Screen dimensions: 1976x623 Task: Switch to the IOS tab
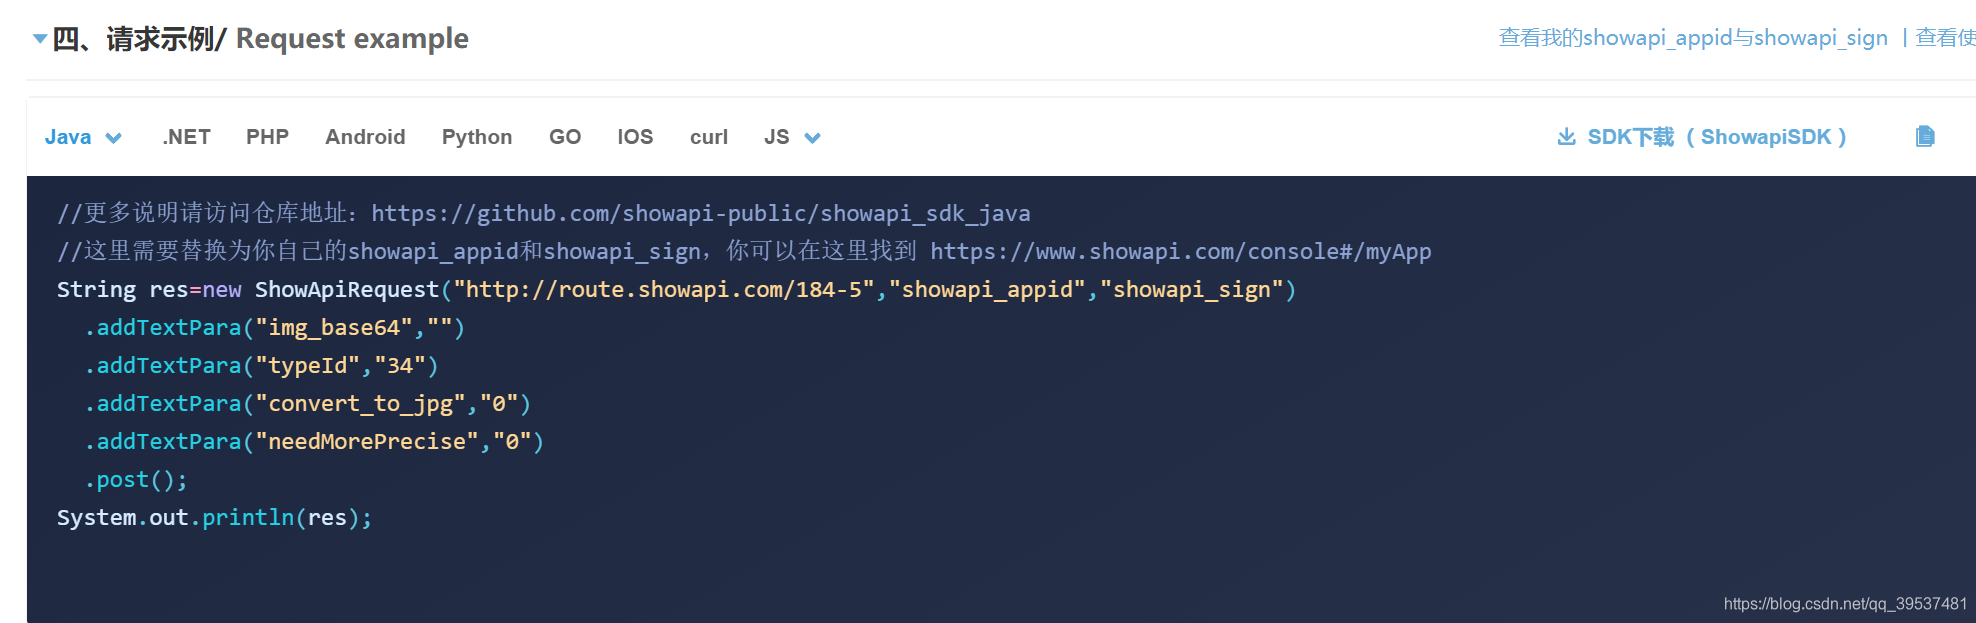(635, 137)
